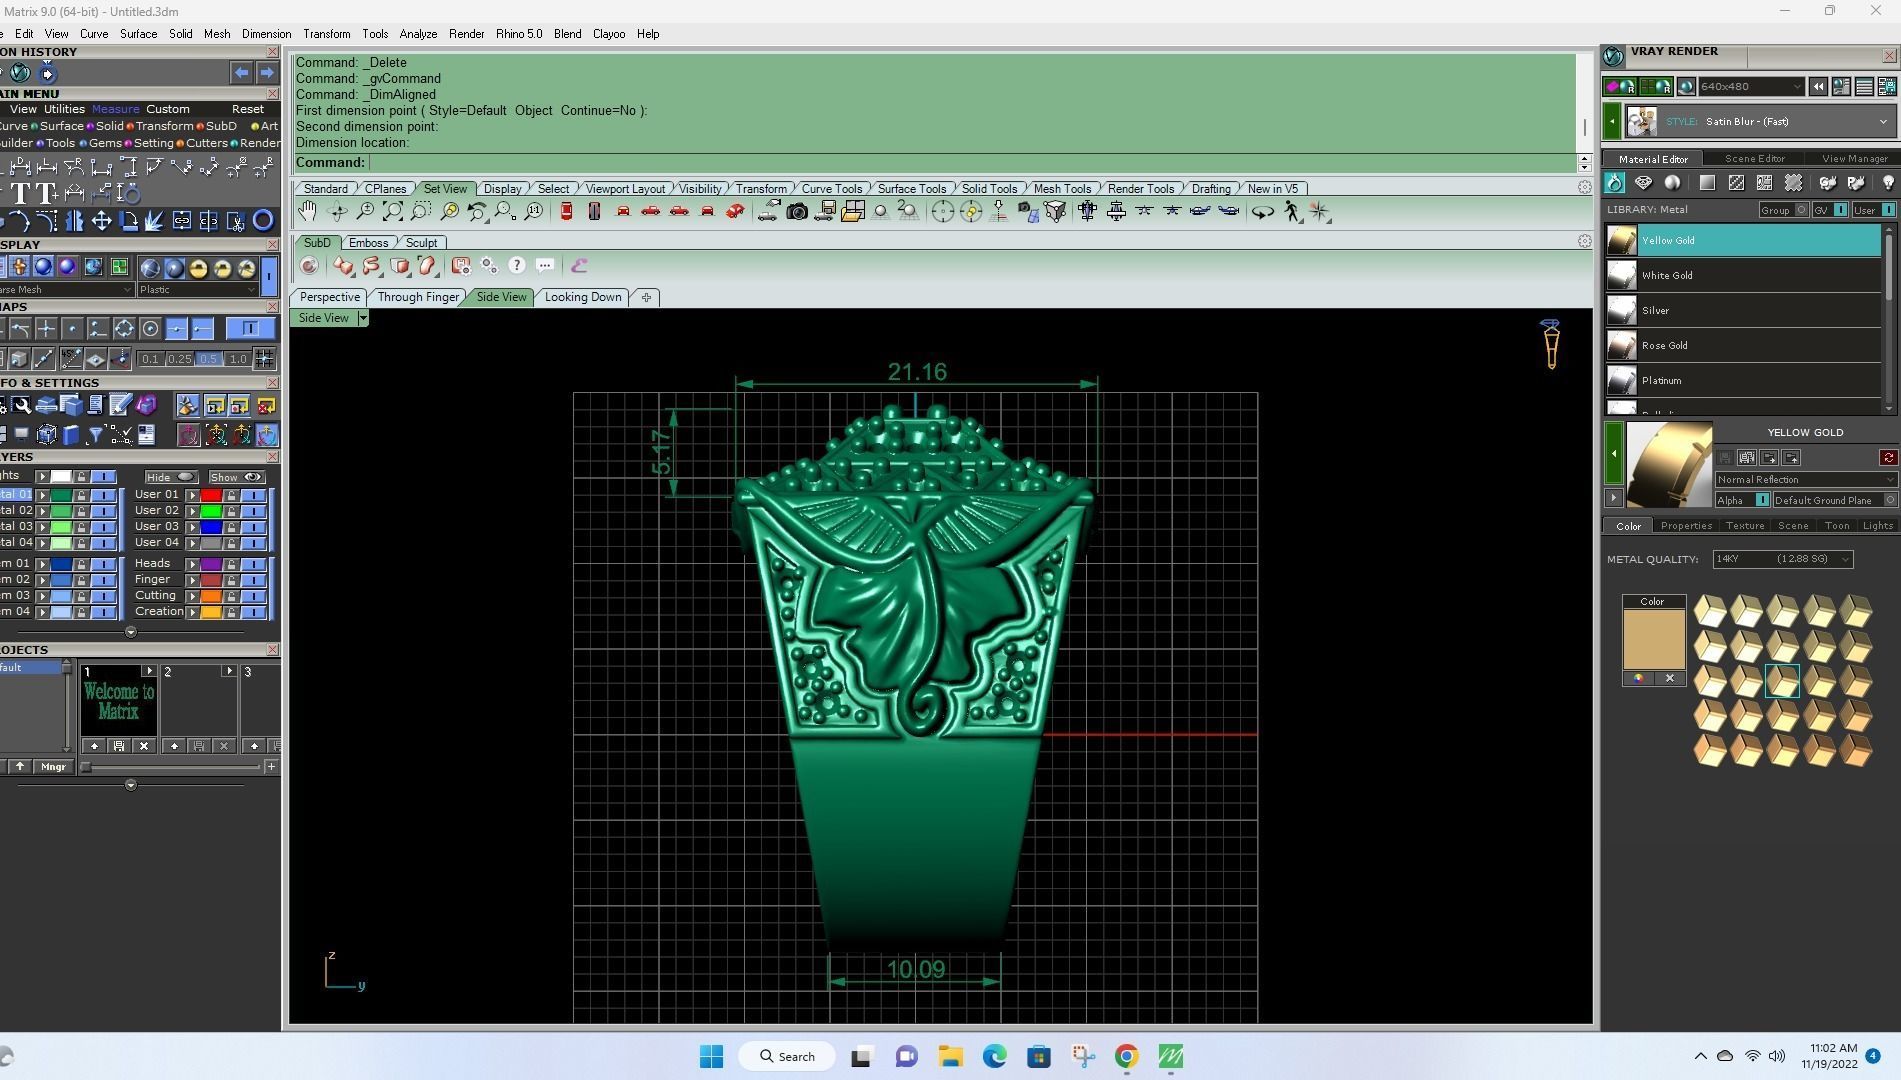Open the Plastic display material dropdown
This screenshot has width=1901, height=1080.
point(198,290)
